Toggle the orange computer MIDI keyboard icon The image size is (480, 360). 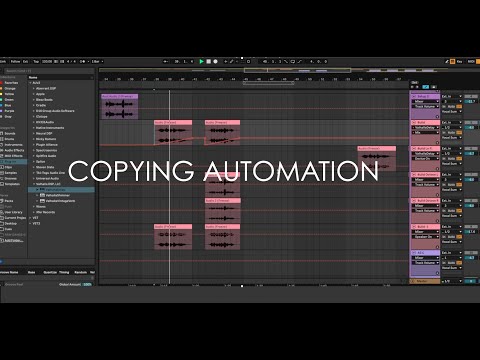coord(453,61)
